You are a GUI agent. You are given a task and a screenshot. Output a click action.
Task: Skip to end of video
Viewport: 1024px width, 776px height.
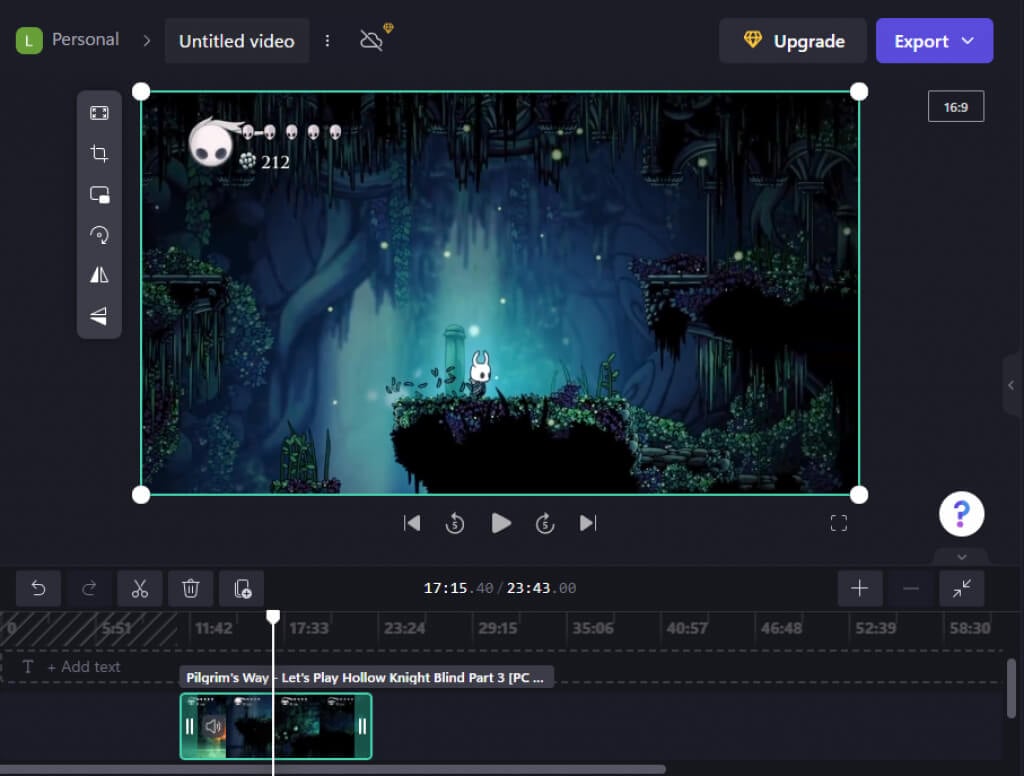588,523
